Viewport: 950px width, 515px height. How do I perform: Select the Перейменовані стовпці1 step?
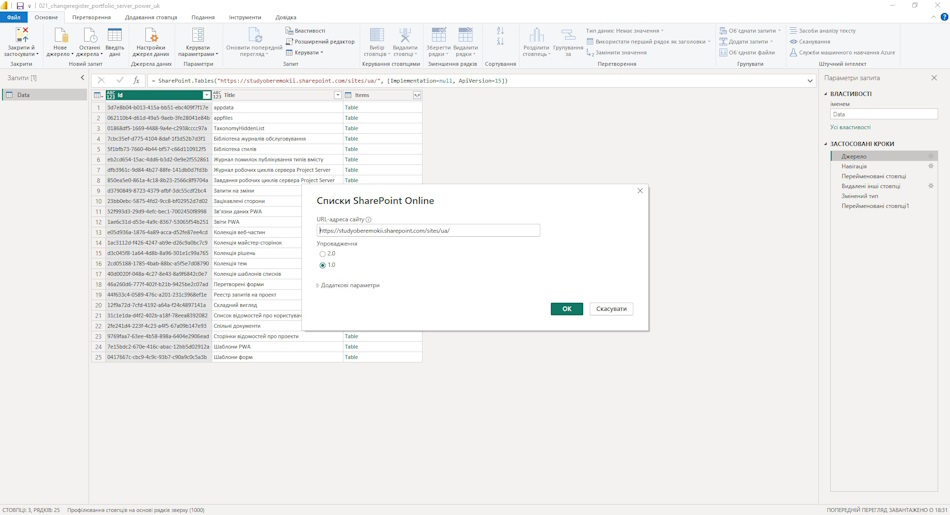(875, 206)
